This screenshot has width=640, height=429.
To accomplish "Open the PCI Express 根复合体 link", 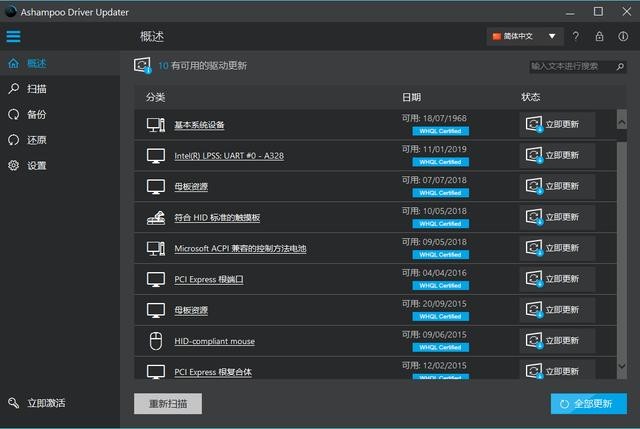I will point(213,372).
